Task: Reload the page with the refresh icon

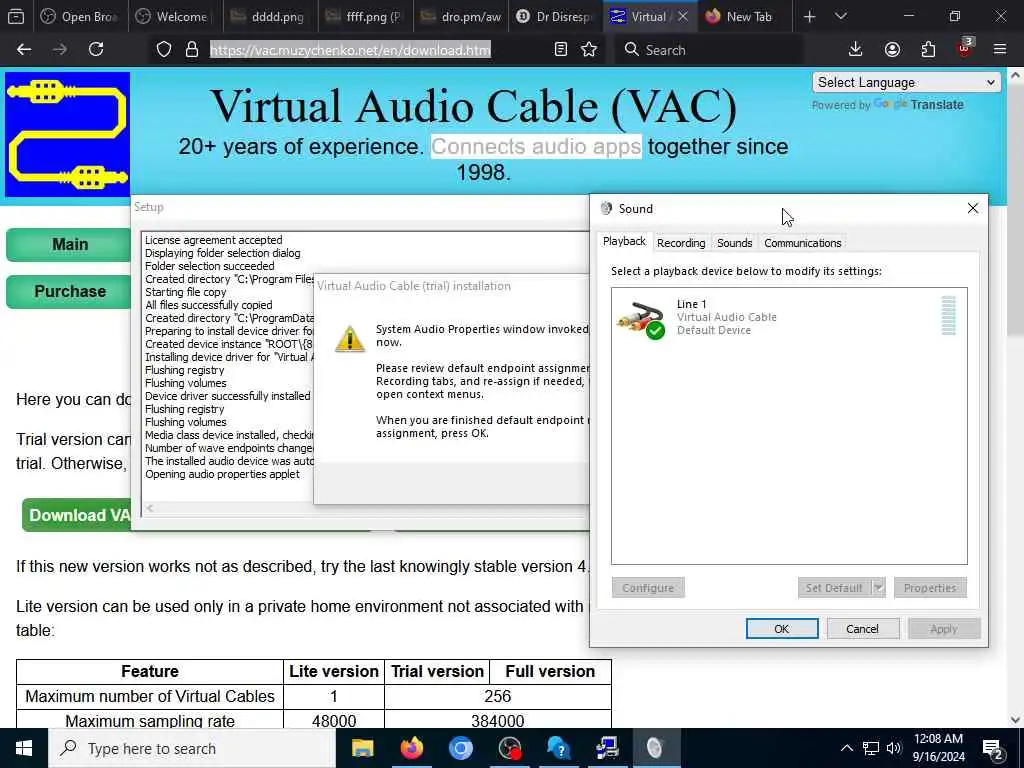Action: (x=96, y=50)
